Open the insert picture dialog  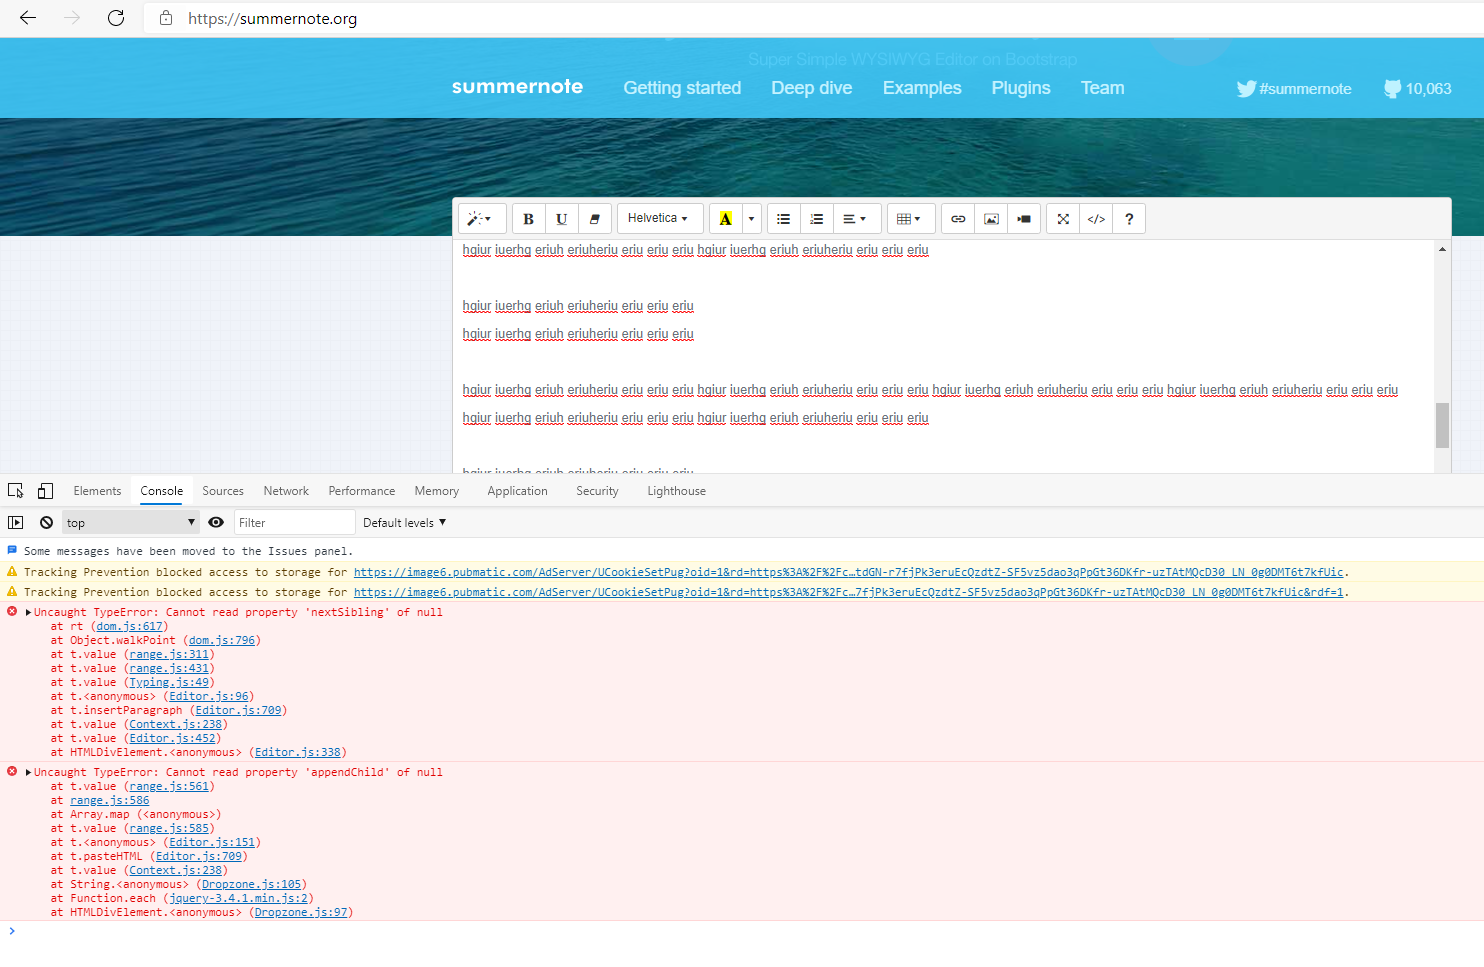pos(991,218)
